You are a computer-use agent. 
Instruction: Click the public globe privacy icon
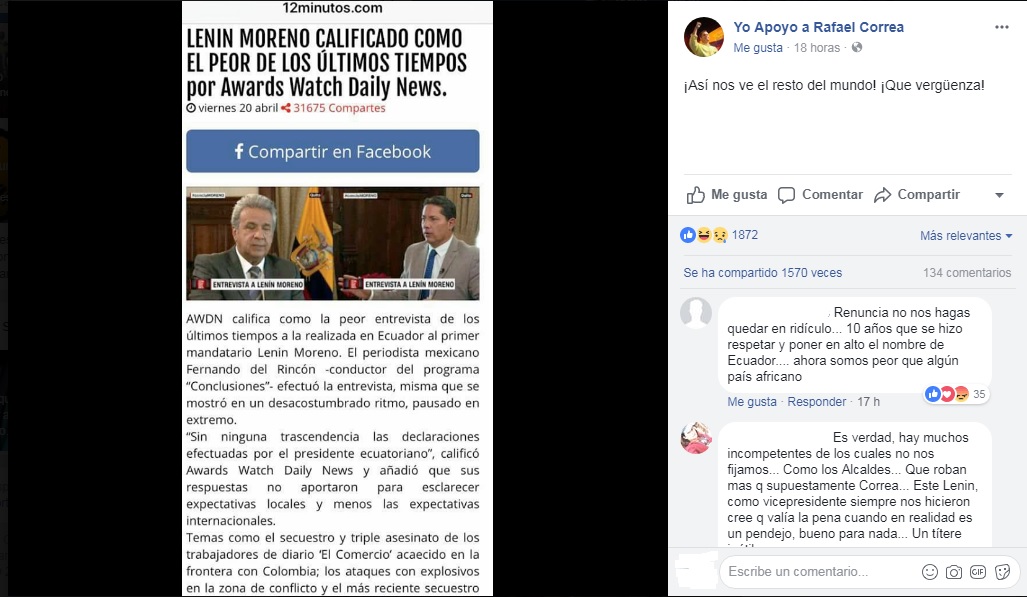pyautogui.click(x=857, y=47)
